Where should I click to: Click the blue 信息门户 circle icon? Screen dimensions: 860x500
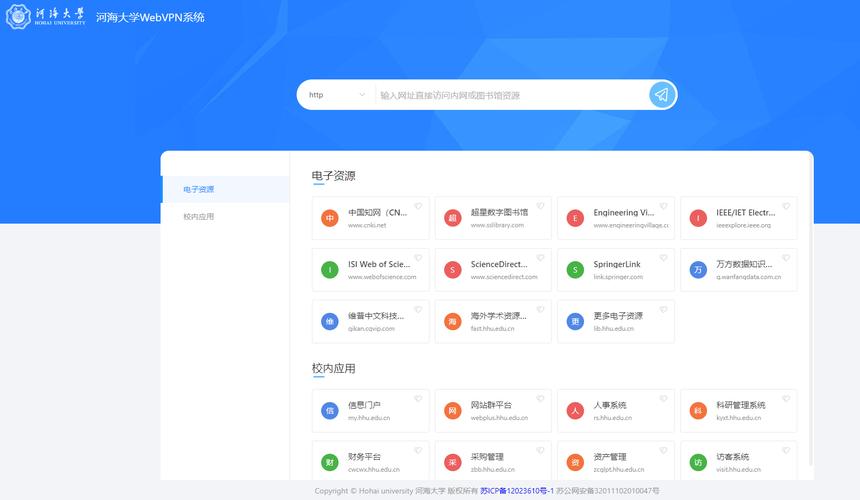[x=330, y=410]
